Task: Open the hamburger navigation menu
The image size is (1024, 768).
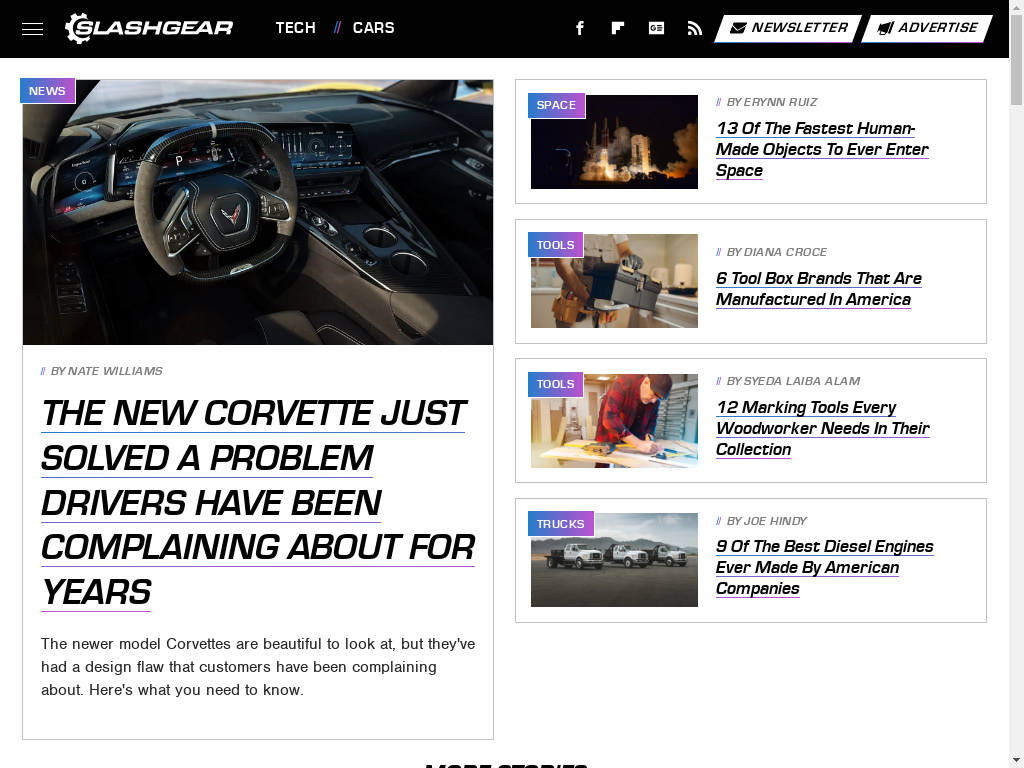Action: (33, 29)
